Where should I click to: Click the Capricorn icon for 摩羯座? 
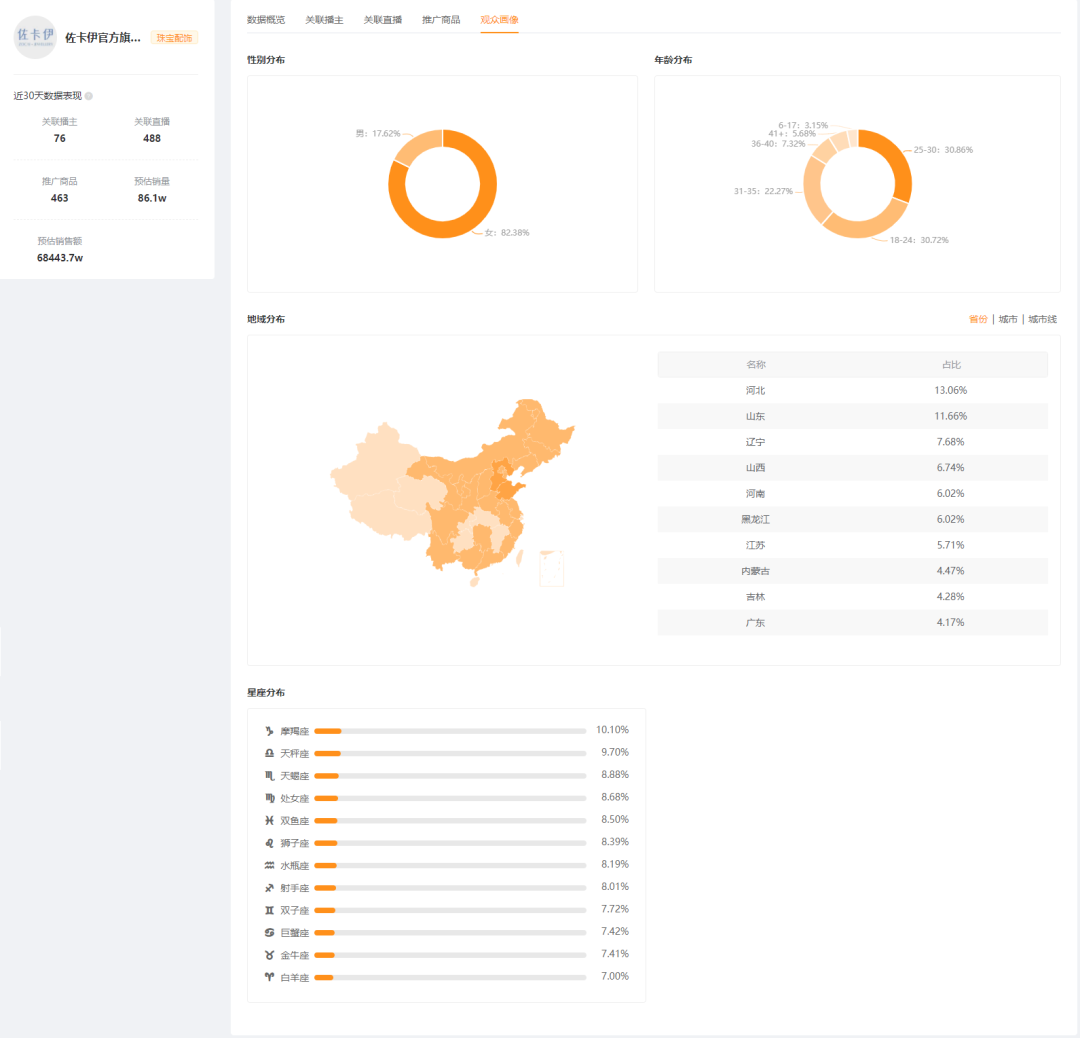(x=269, y=731)
